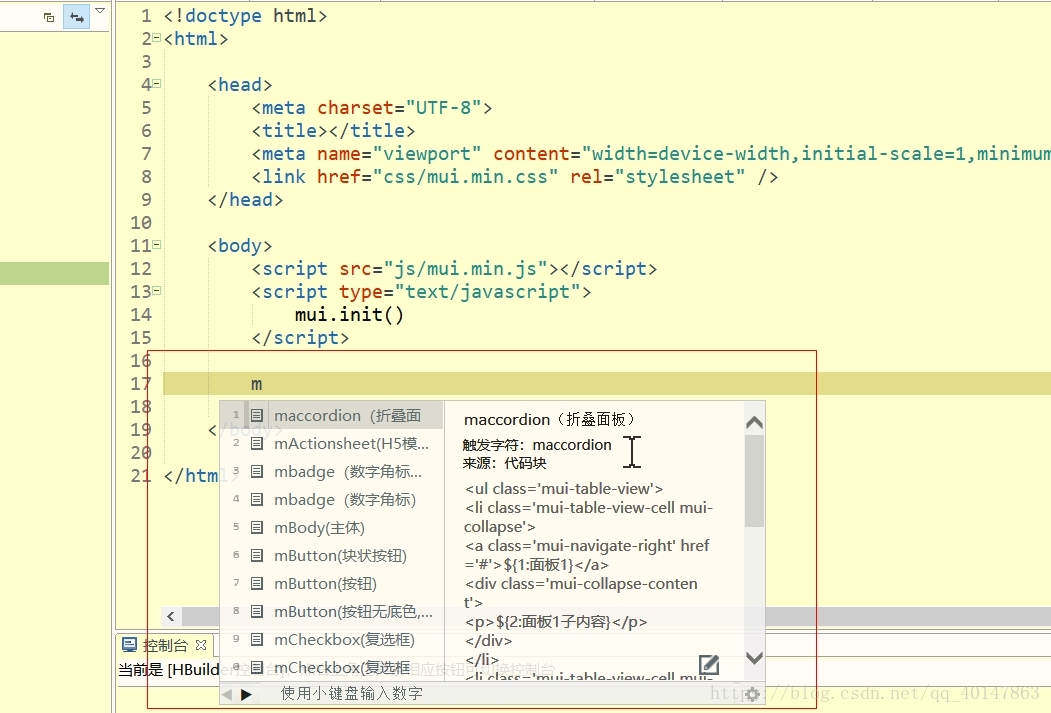Click the <!doctype html> declaration
Screen dimensions: 1051x713
click(x=245, y=15)
